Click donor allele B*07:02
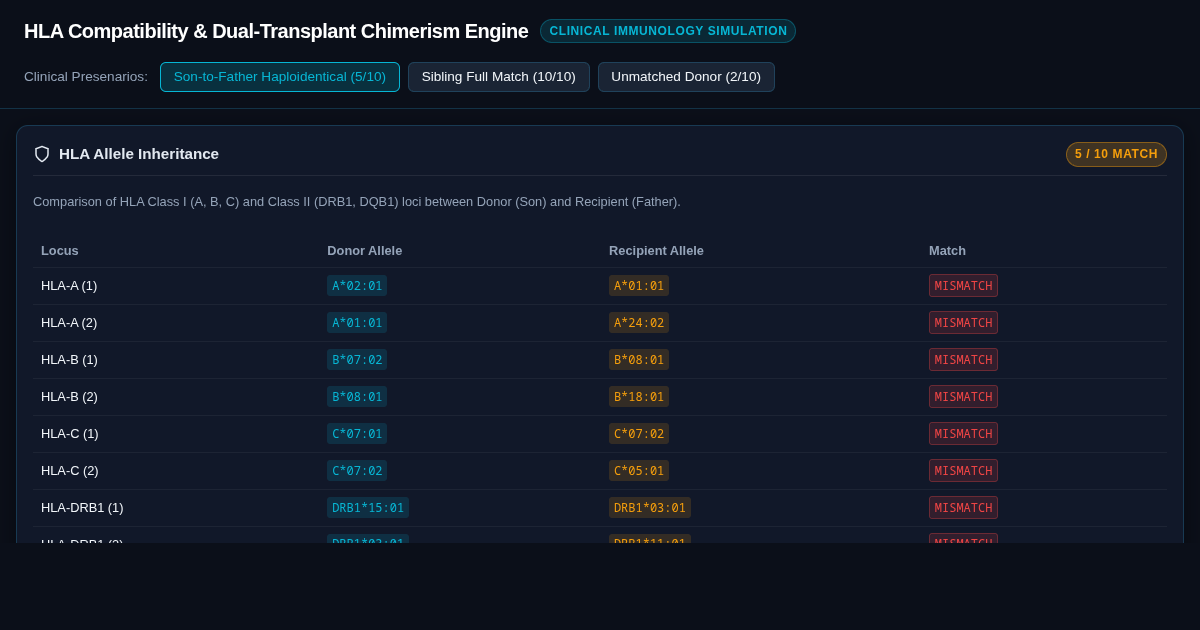 coord(357,360)
